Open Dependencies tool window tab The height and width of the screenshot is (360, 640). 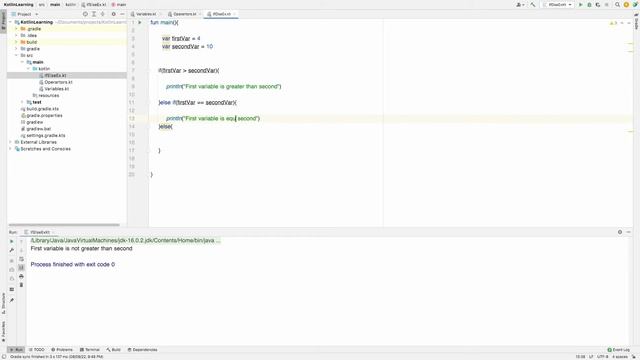(x=142, y=350)
